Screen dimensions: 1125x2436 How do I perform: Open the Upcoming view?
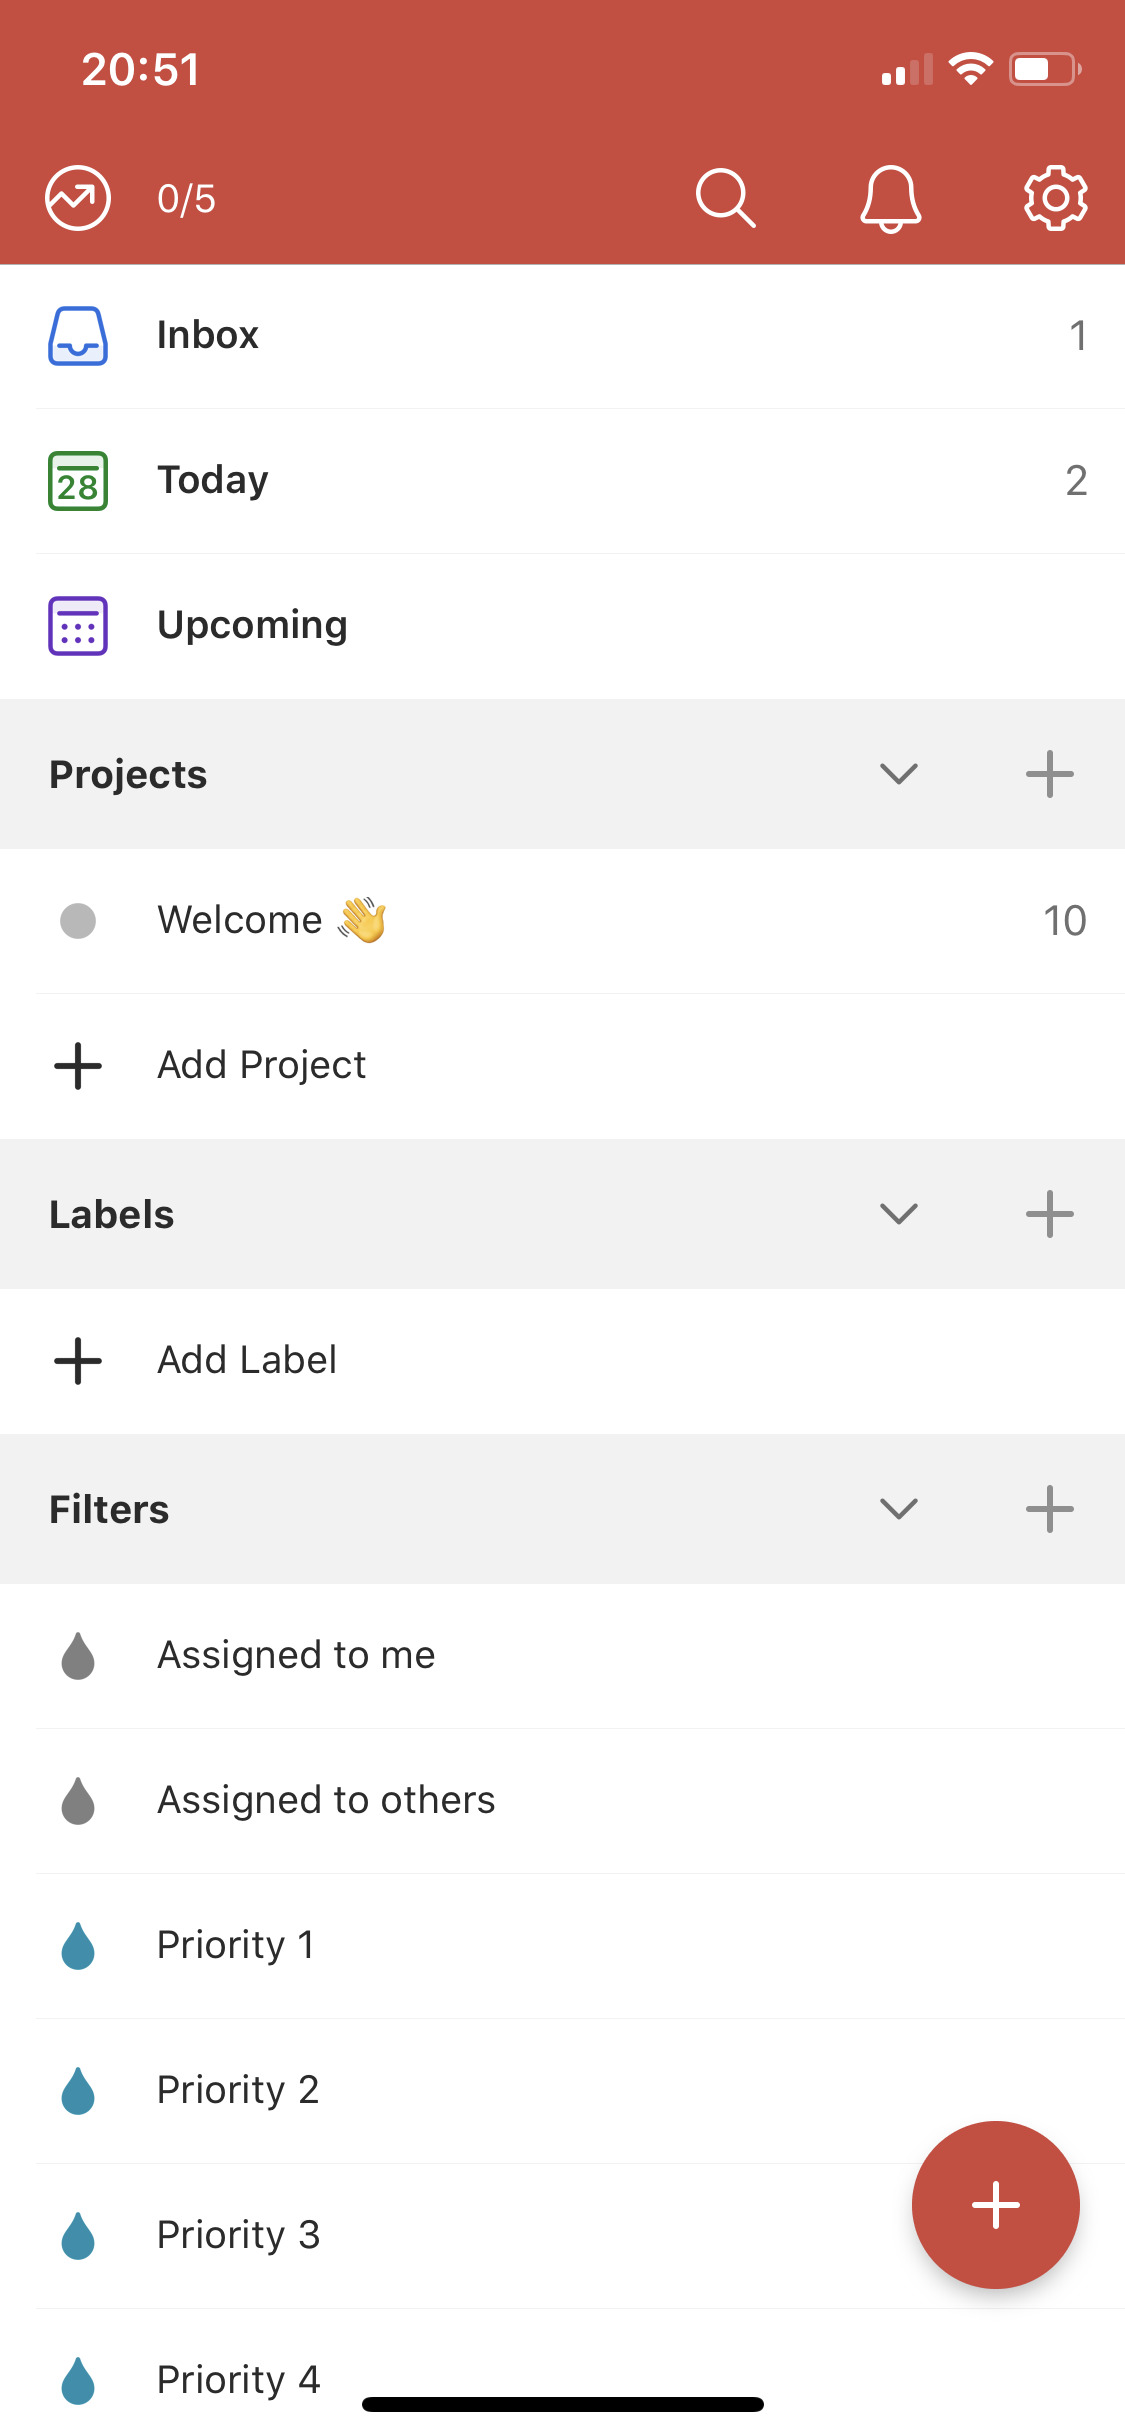[x=252, y=626]
